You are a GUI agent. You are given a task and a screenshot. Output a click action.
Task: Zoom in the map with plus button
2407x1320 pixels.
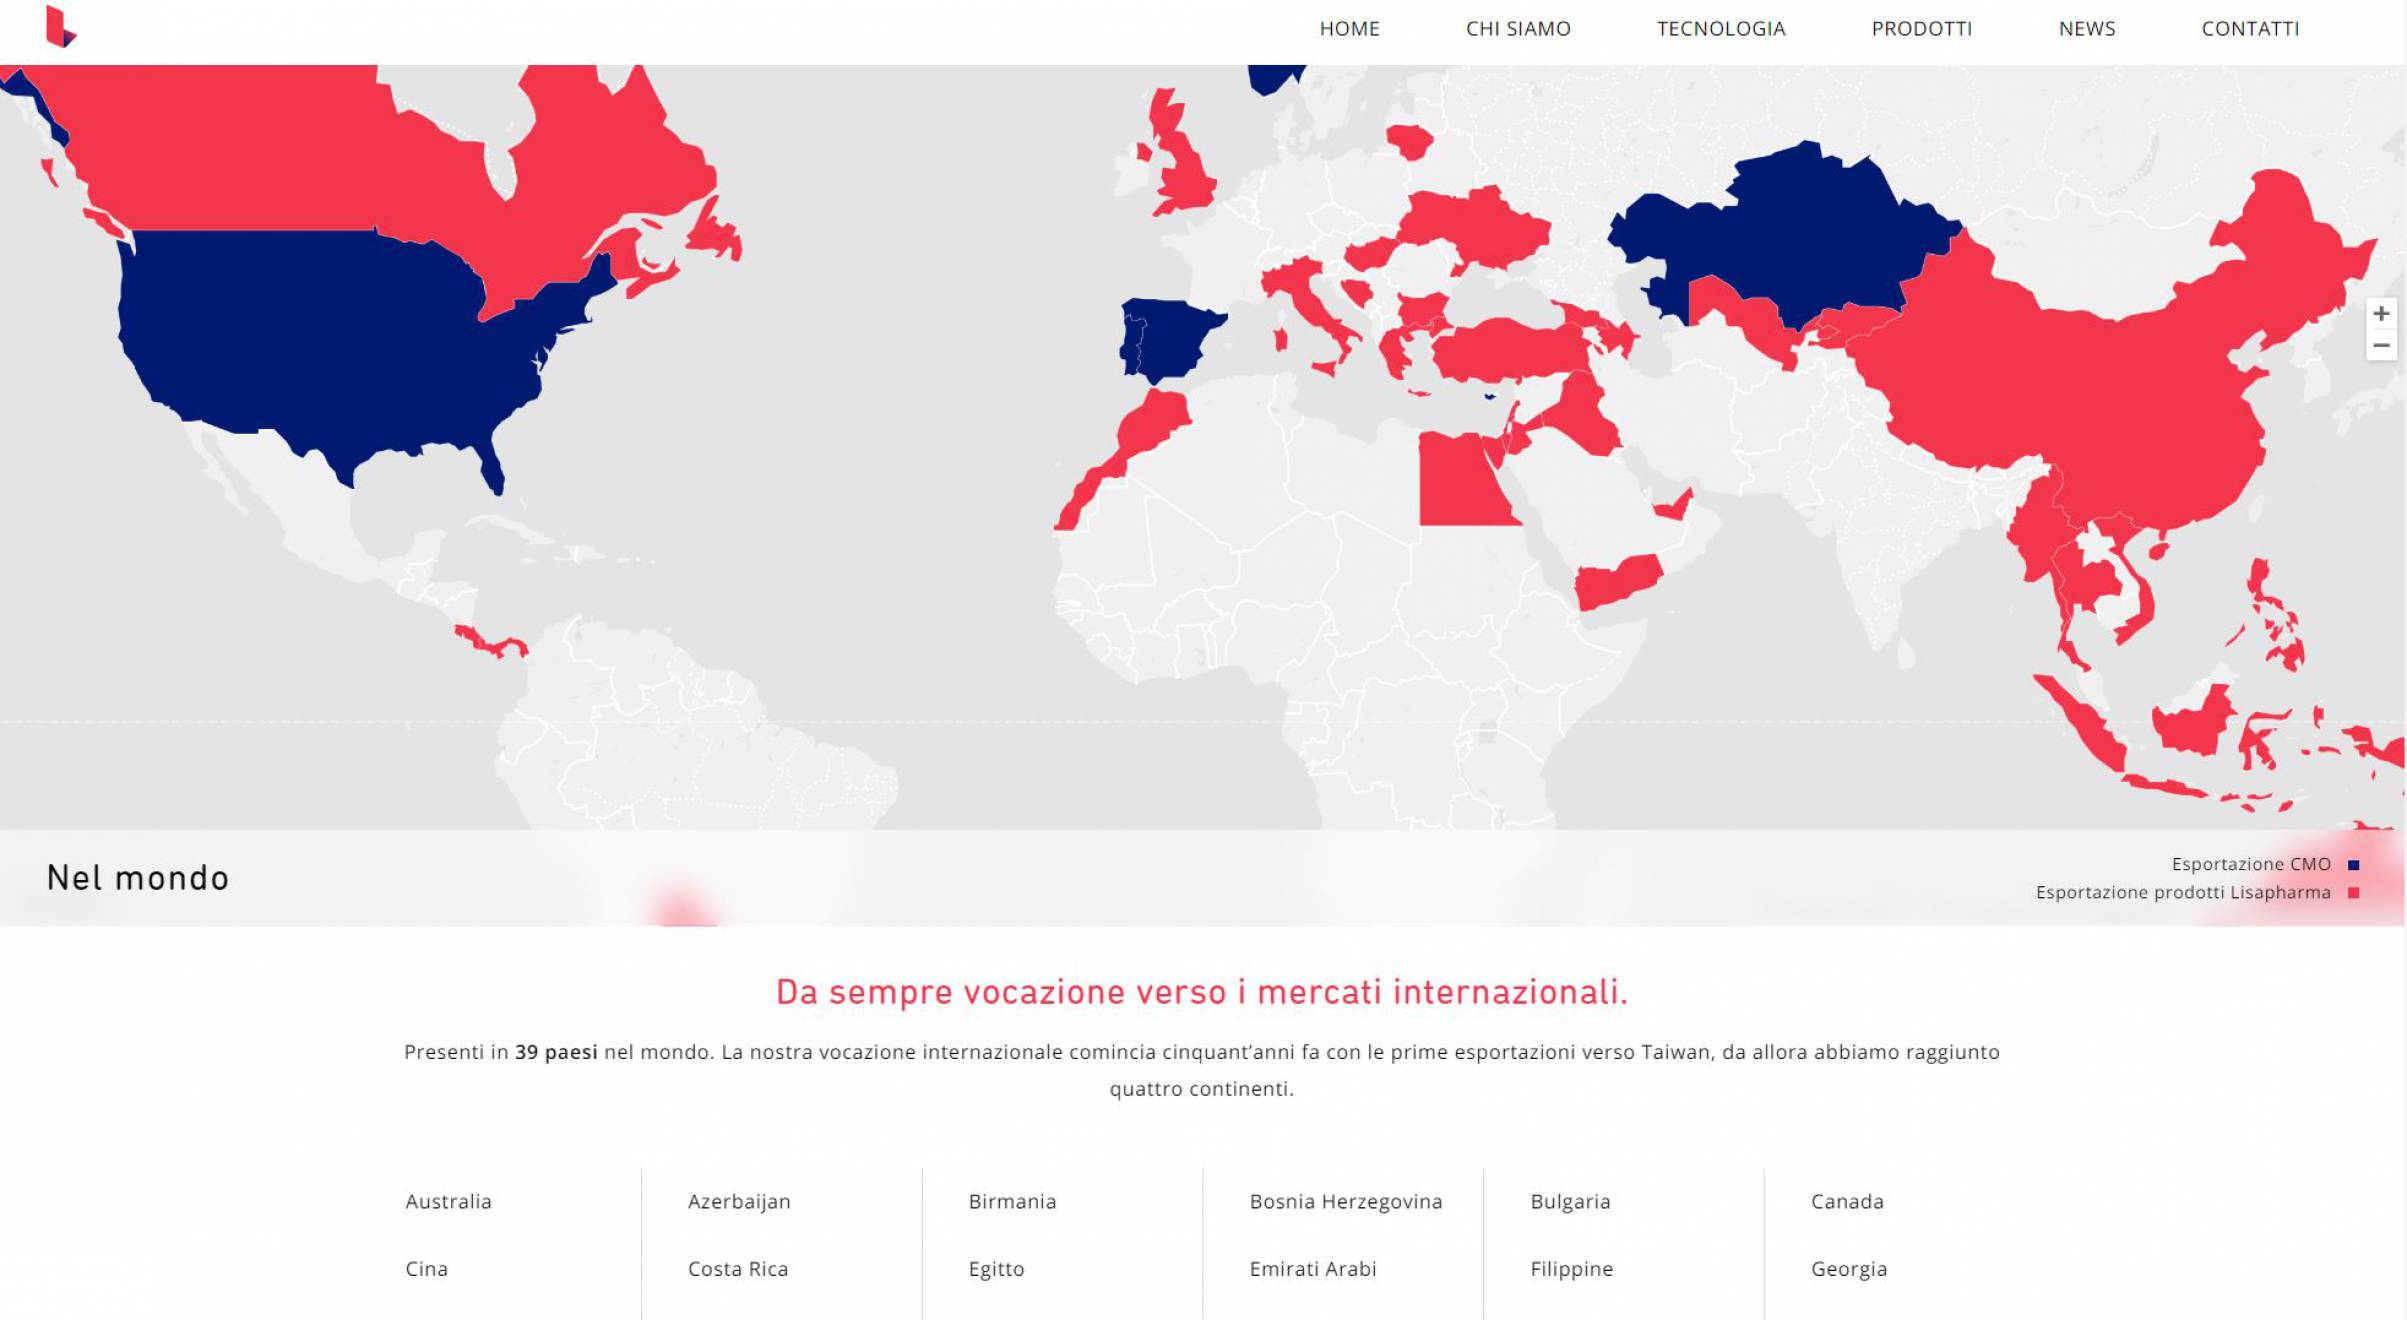pos(2381,314)
